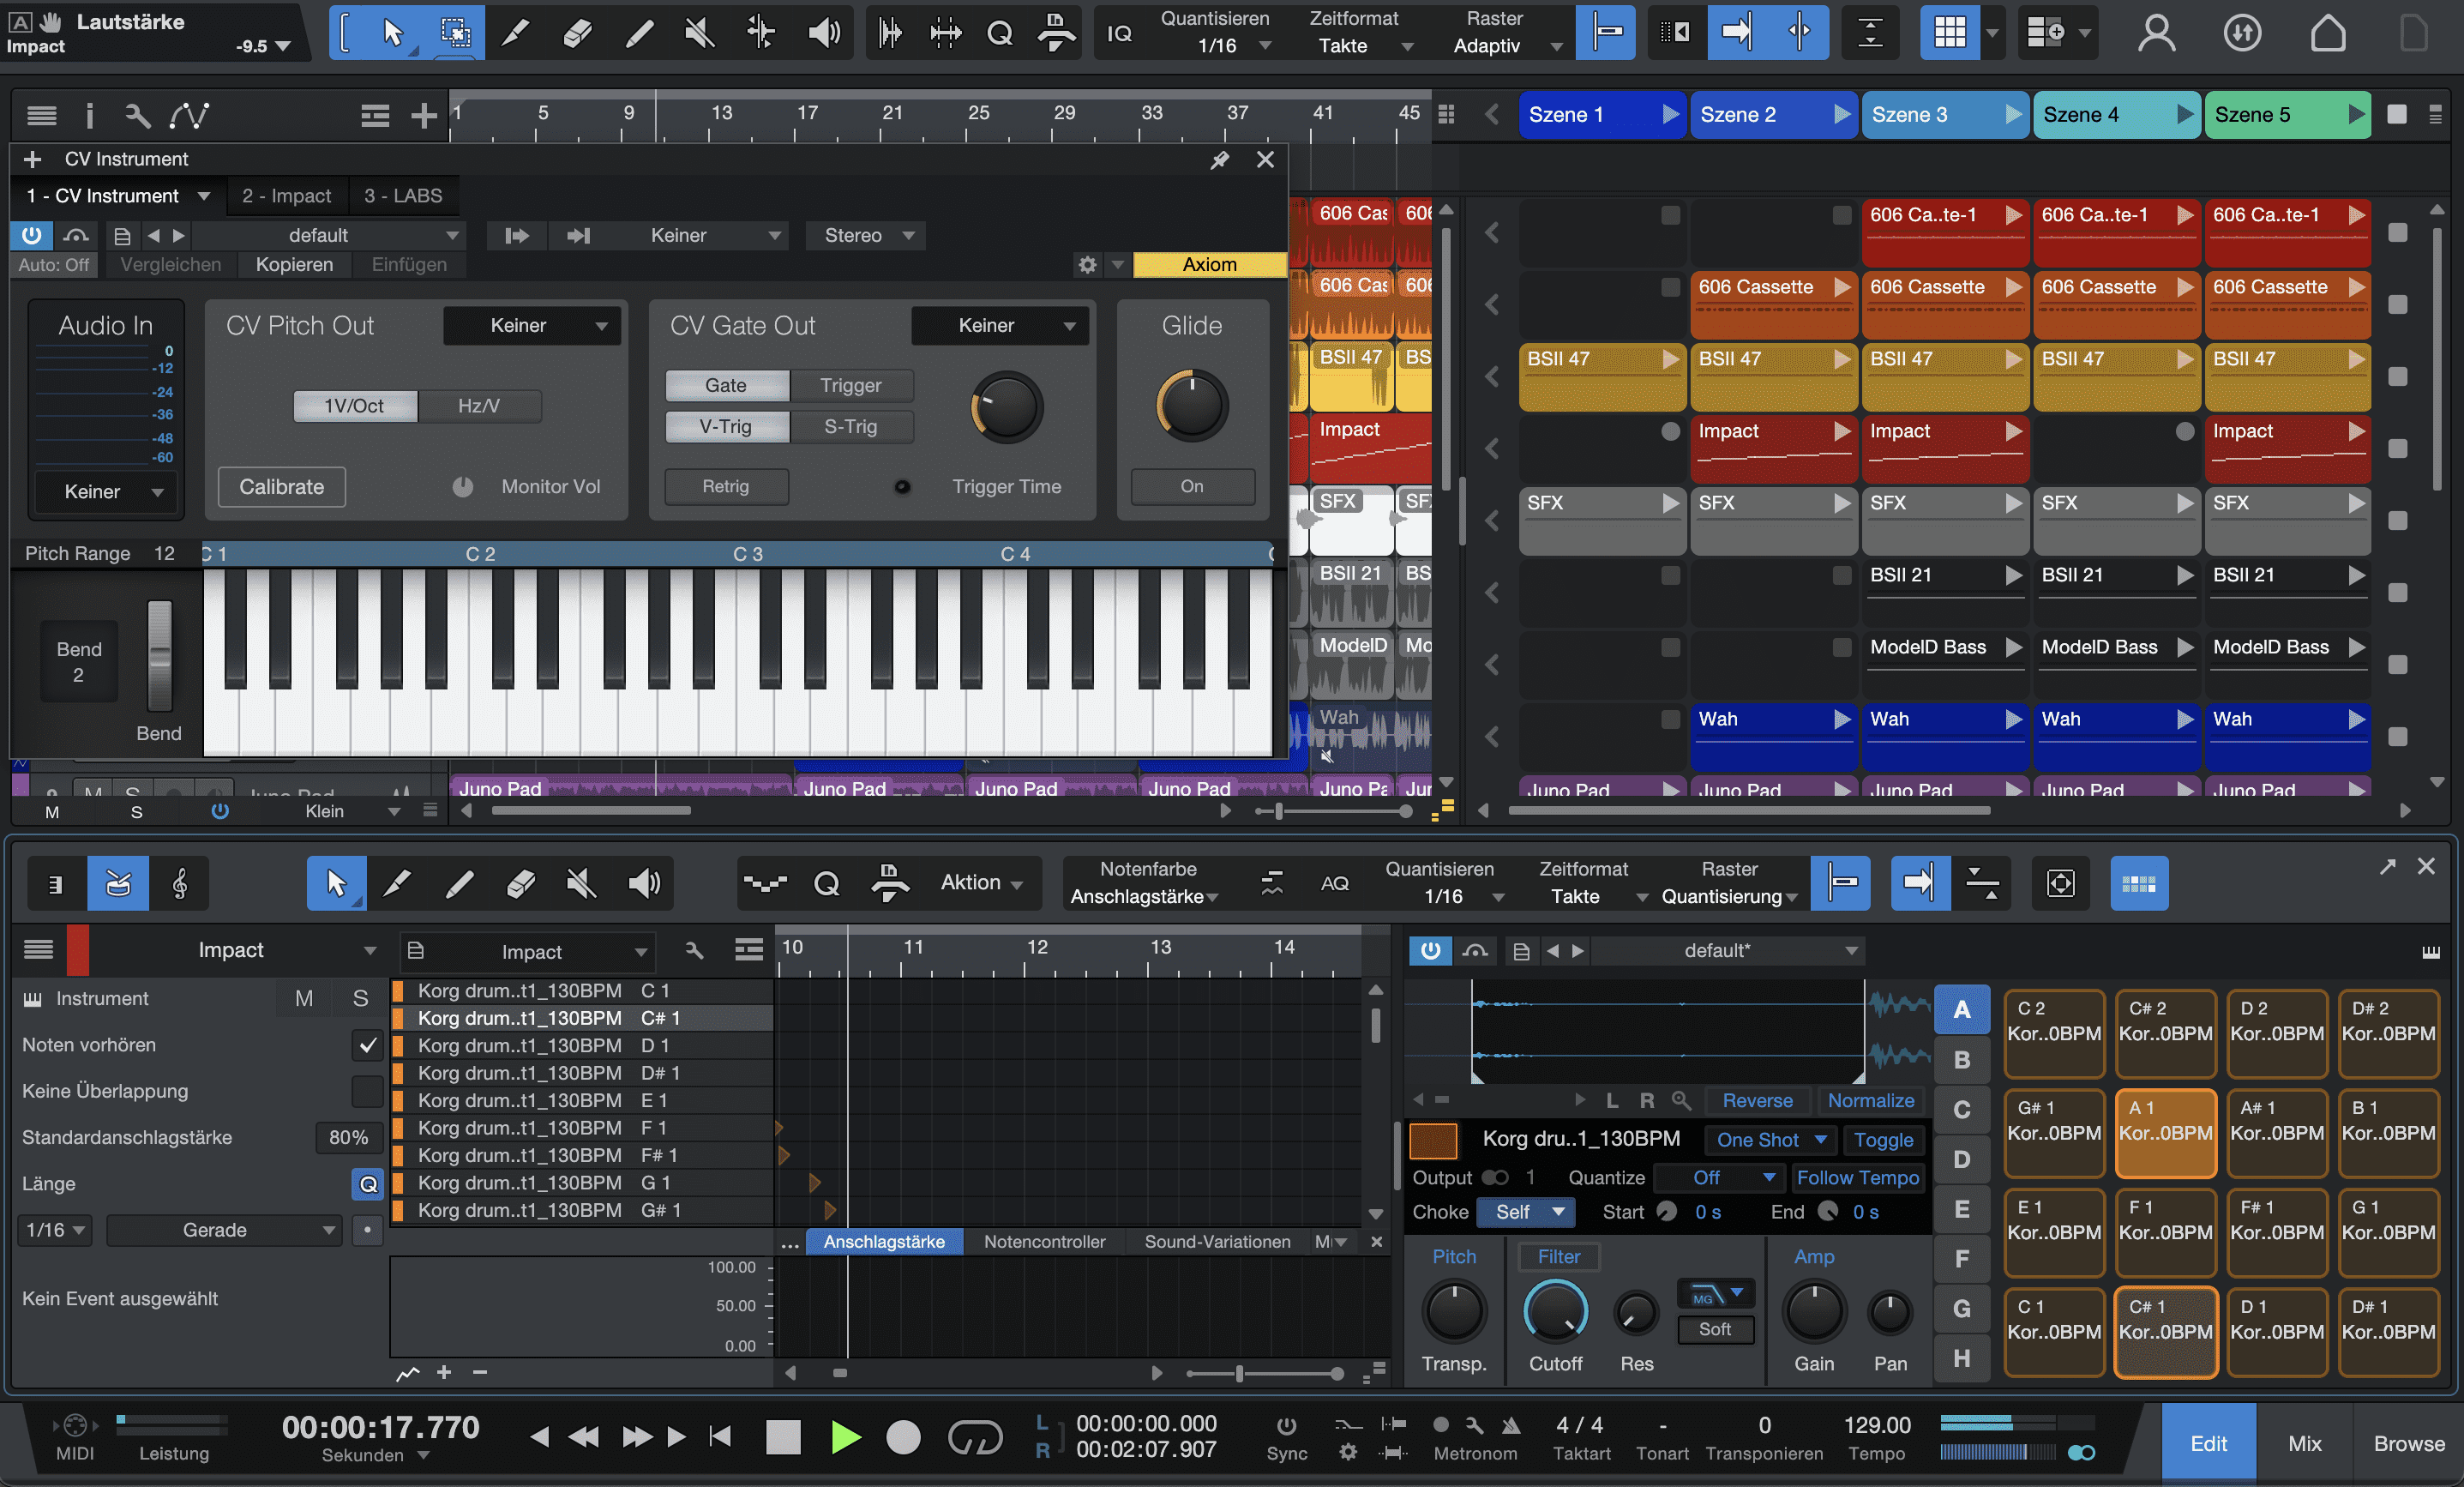2464x1487 pixels.
Task: Pin the CV Instrument window
Action: (x=1219, y=160)
